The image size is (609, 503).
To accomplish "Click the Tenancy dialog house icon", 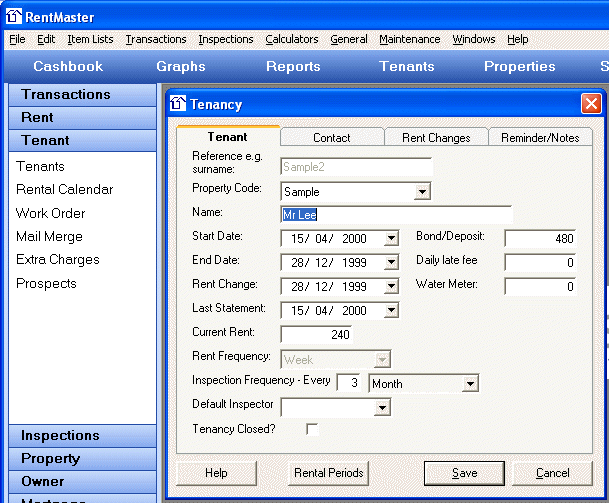I will click(x=178, y=104).
